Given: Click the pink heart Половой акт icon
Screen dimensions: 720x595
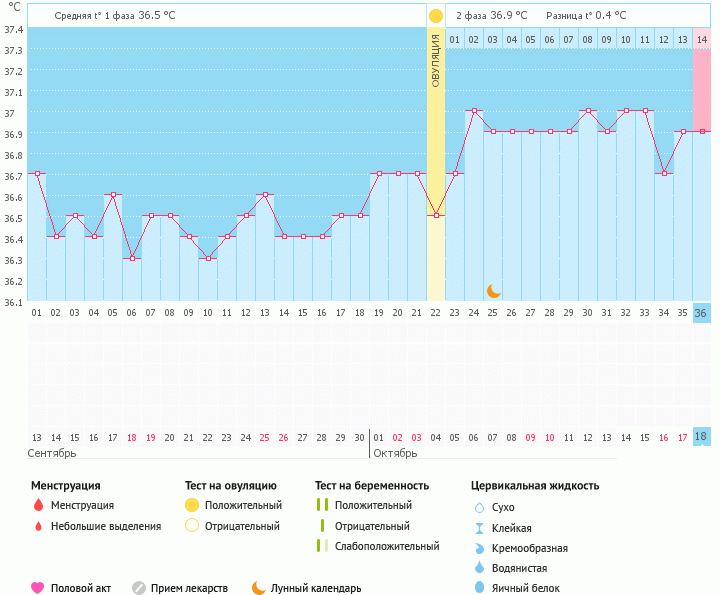Looking at the screenshot, I should [x=38, y=588].
